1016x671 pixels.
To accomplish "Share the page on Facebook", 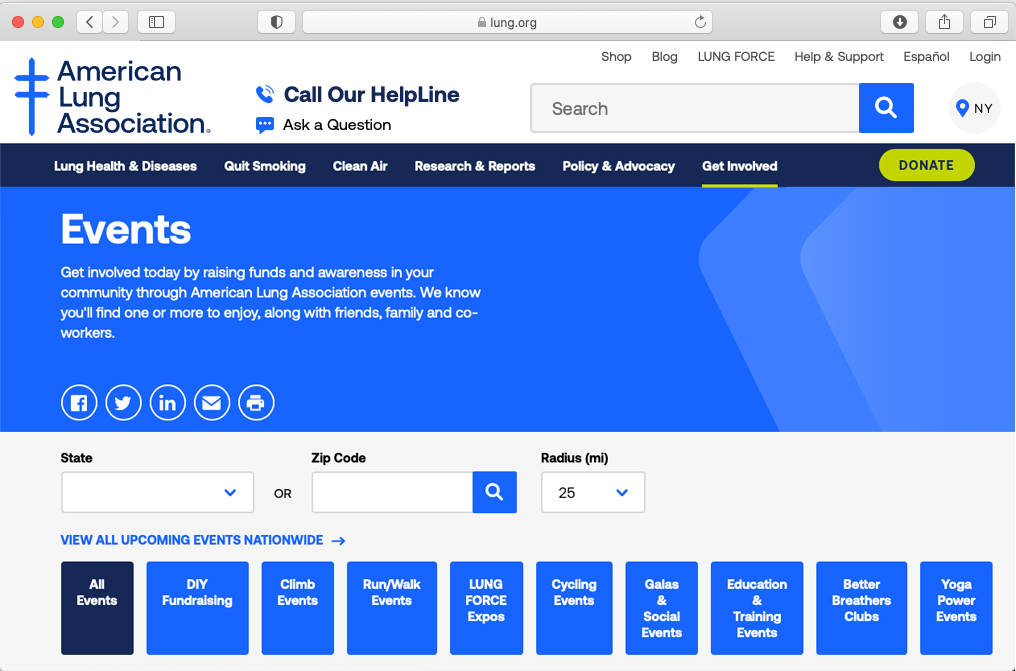I will tap(79, 403).
